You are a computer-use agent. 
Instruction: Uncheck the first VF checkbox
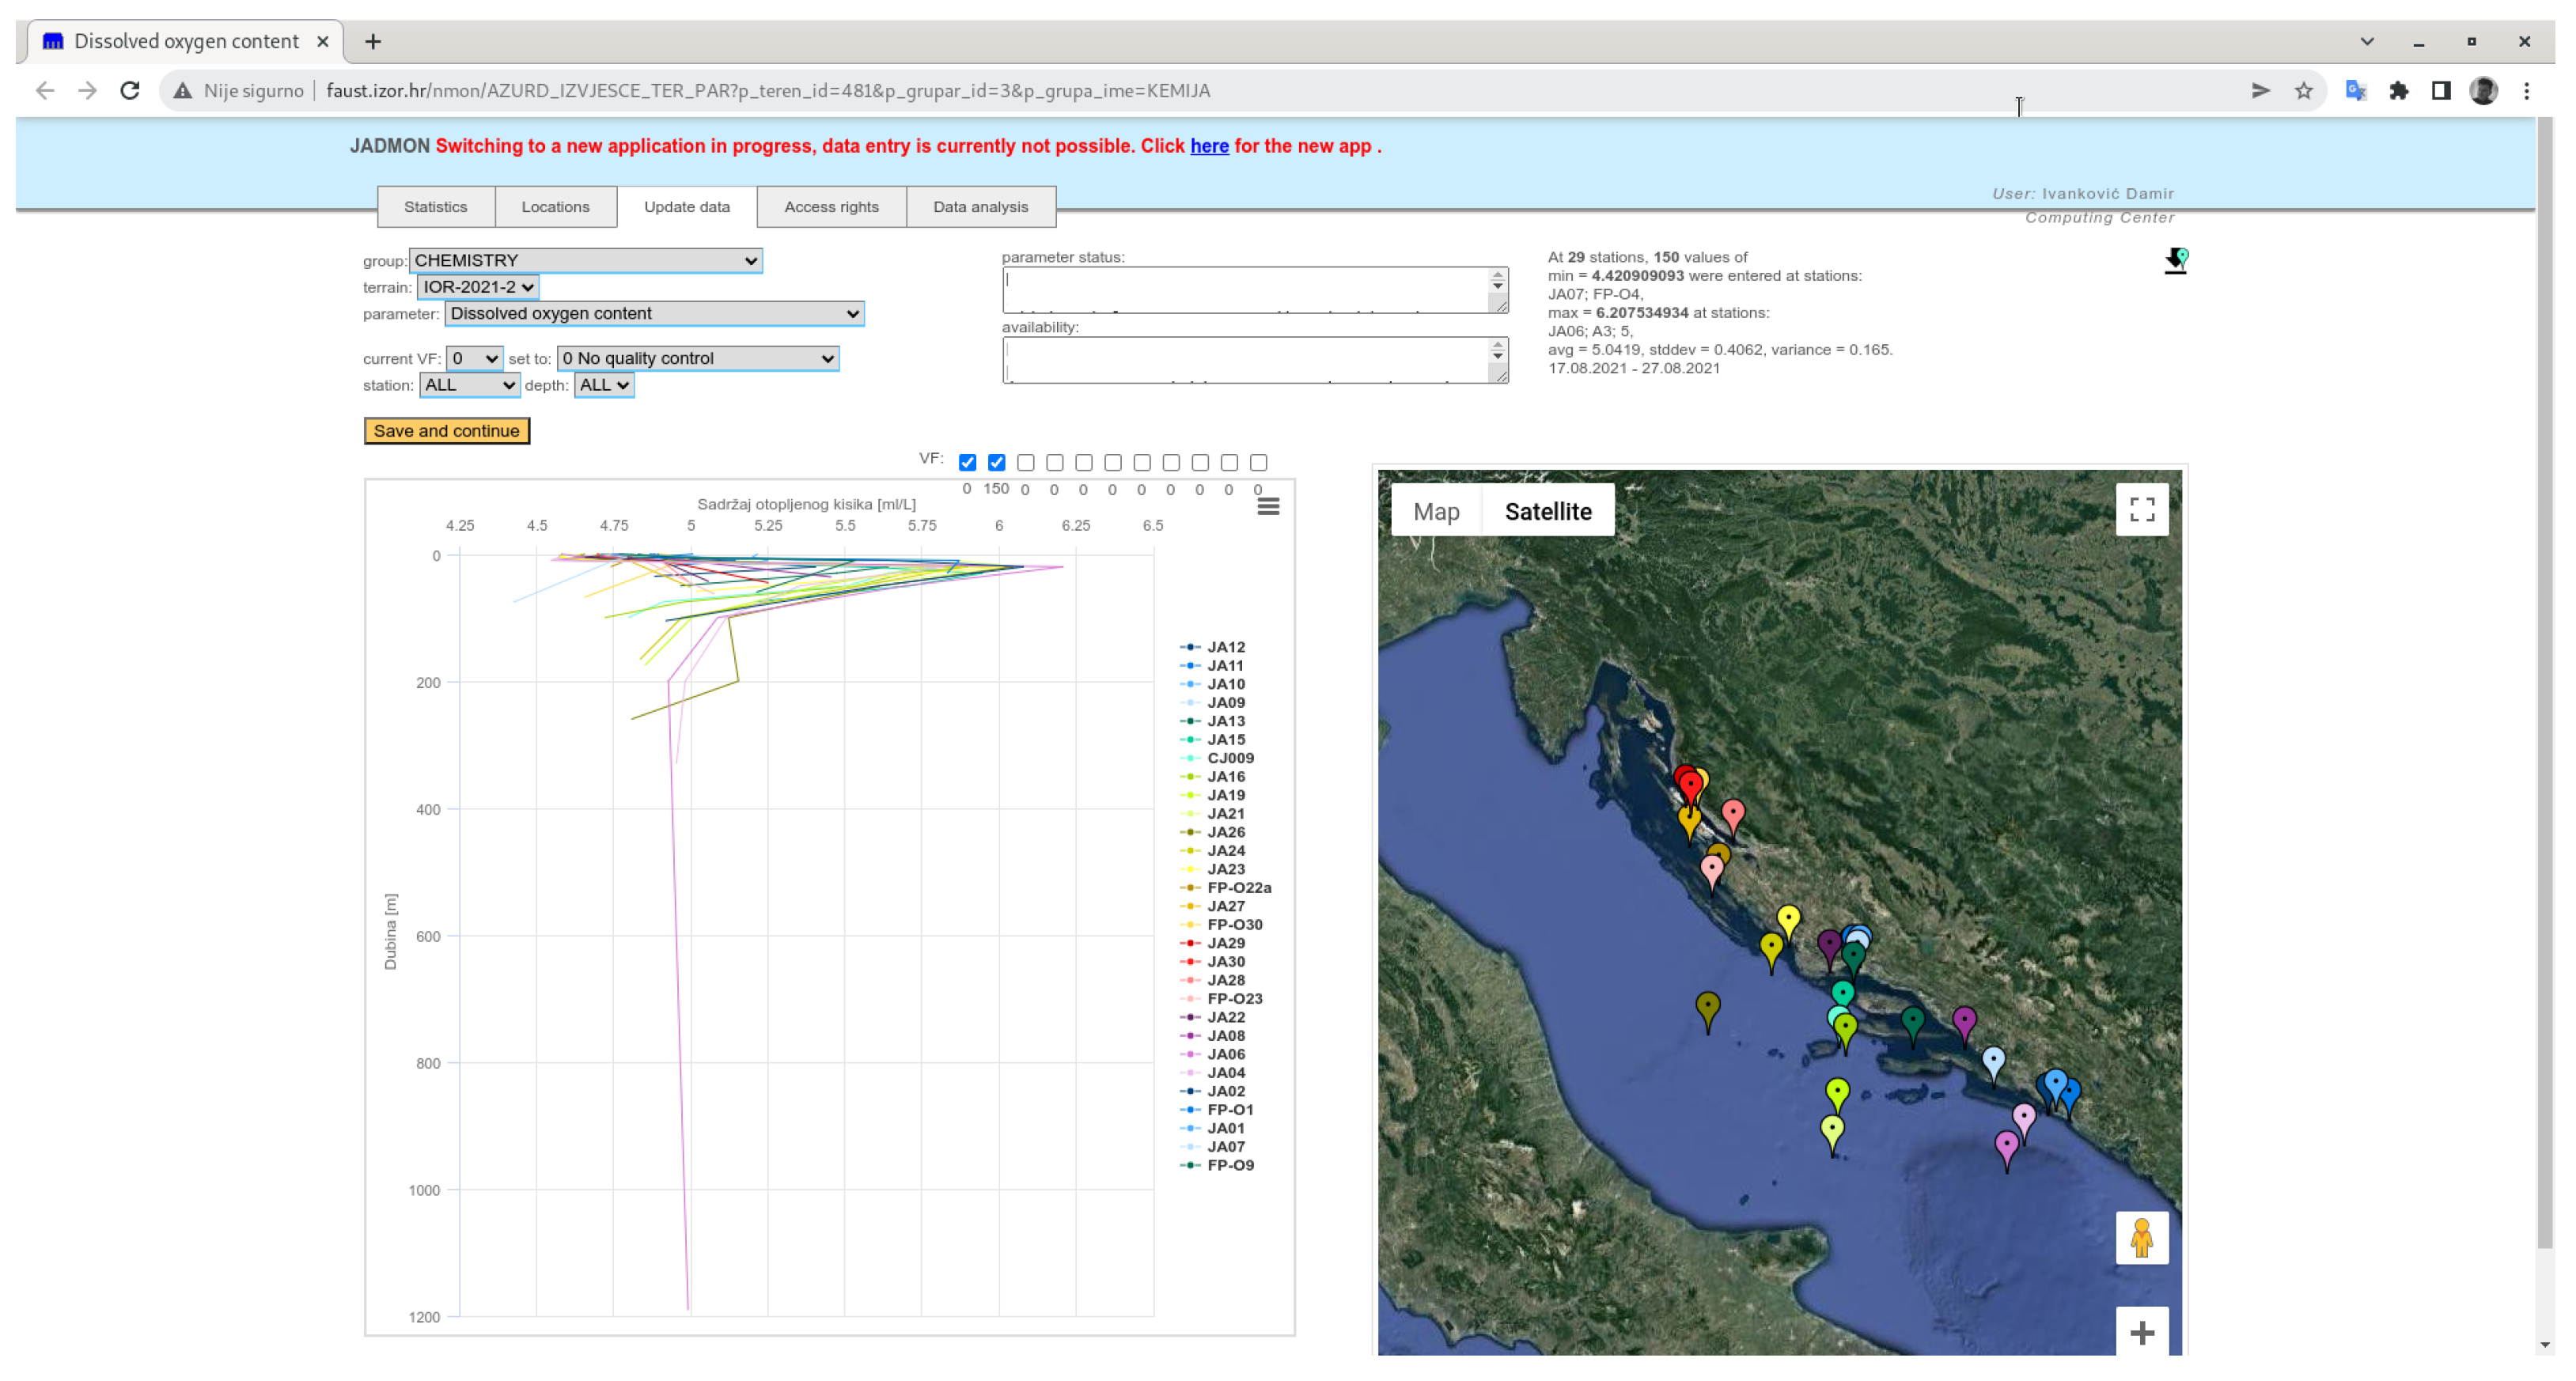pos(967,462)
